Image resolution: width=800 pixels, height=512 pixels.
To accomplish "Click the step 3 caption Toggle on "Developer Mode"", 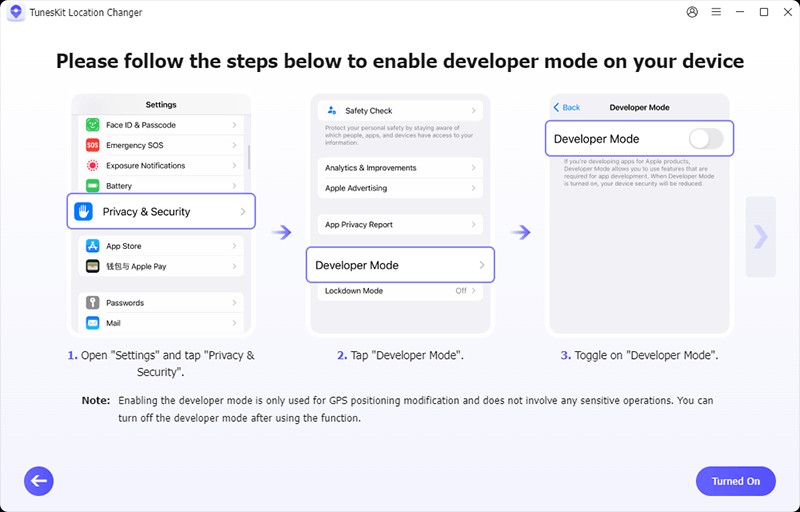I will (x=639, y=355).
